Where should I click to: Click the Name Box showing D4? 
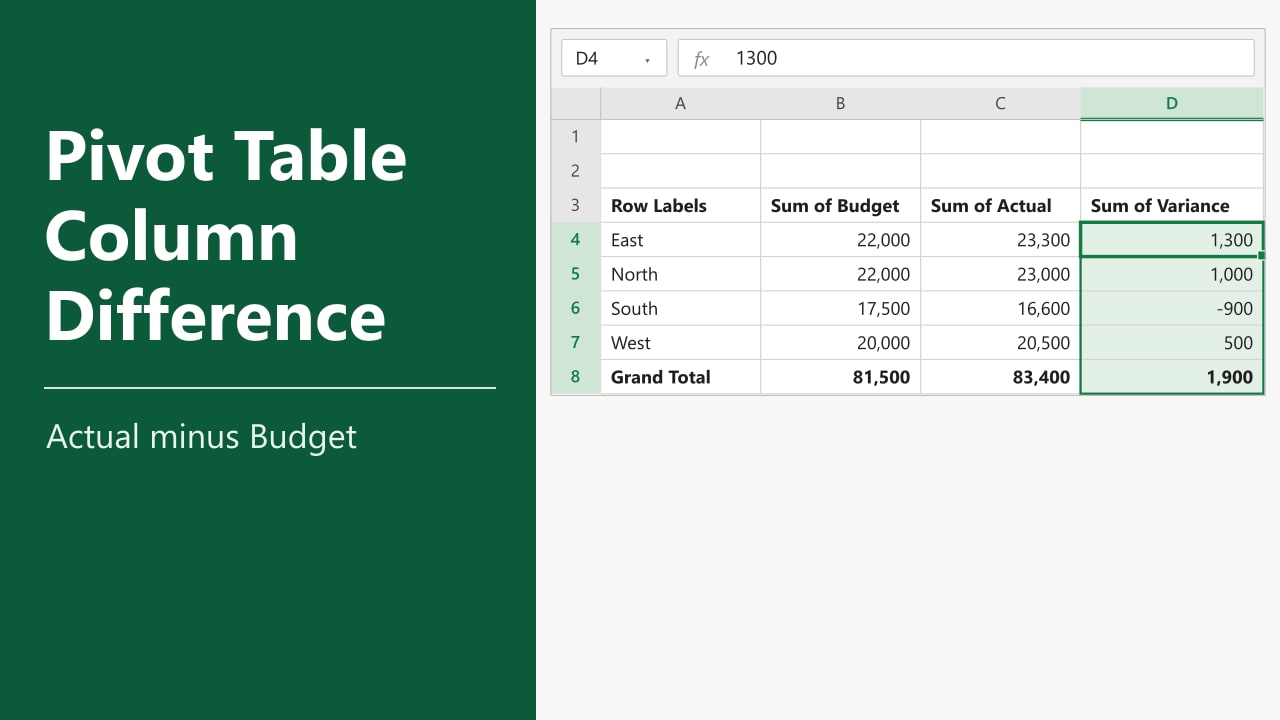click(x=614, y=58)
